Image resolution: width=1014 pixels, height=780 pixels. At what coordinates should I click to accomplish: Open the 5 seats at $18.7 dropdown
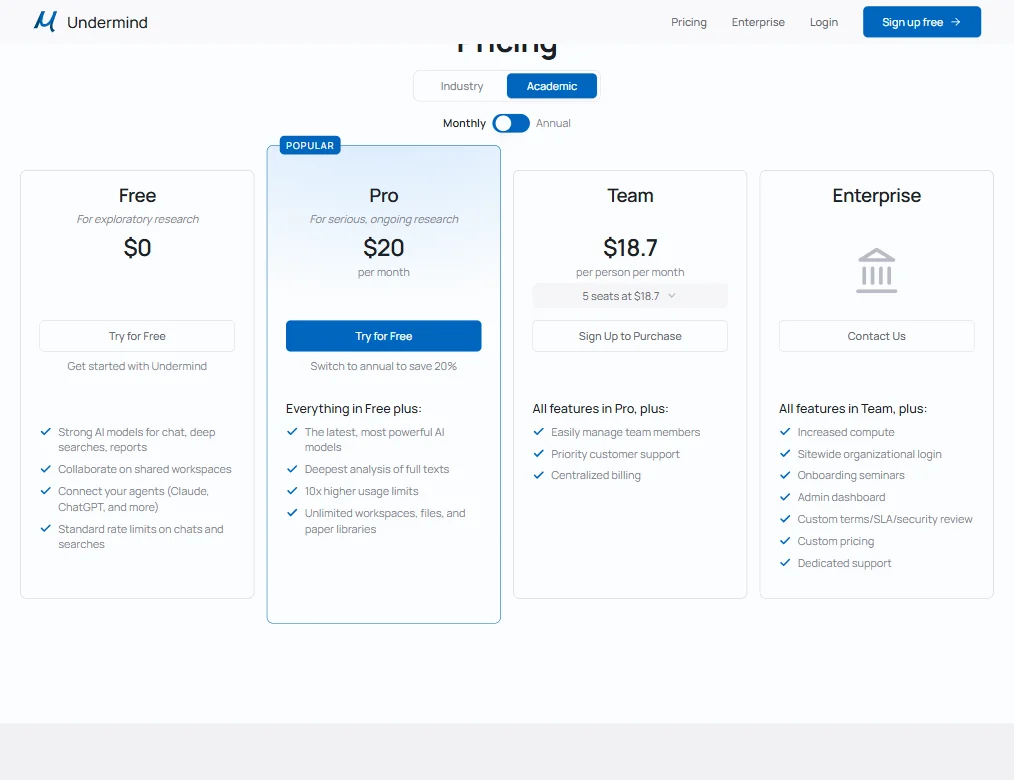(630, 296)
